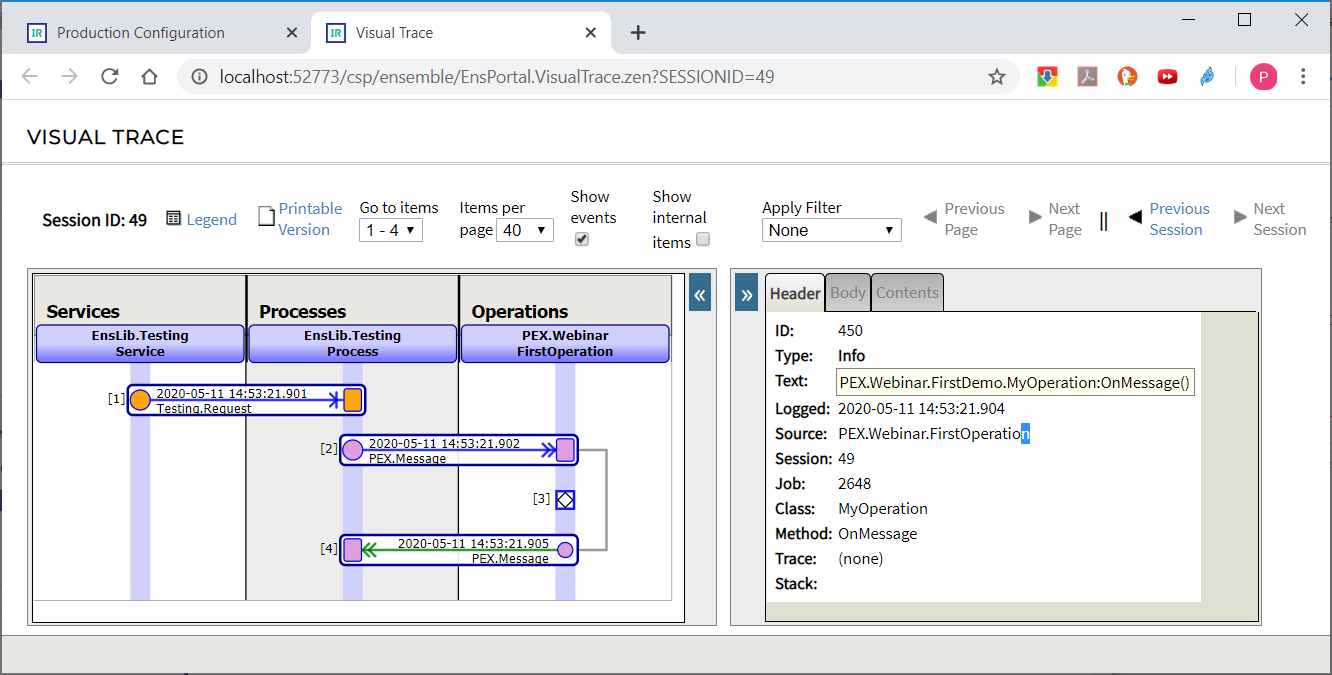Image resolution: width=1332 pixels, height=675 pixels.
Task: Click the diamond event marker at item 3
Action: 565,499
